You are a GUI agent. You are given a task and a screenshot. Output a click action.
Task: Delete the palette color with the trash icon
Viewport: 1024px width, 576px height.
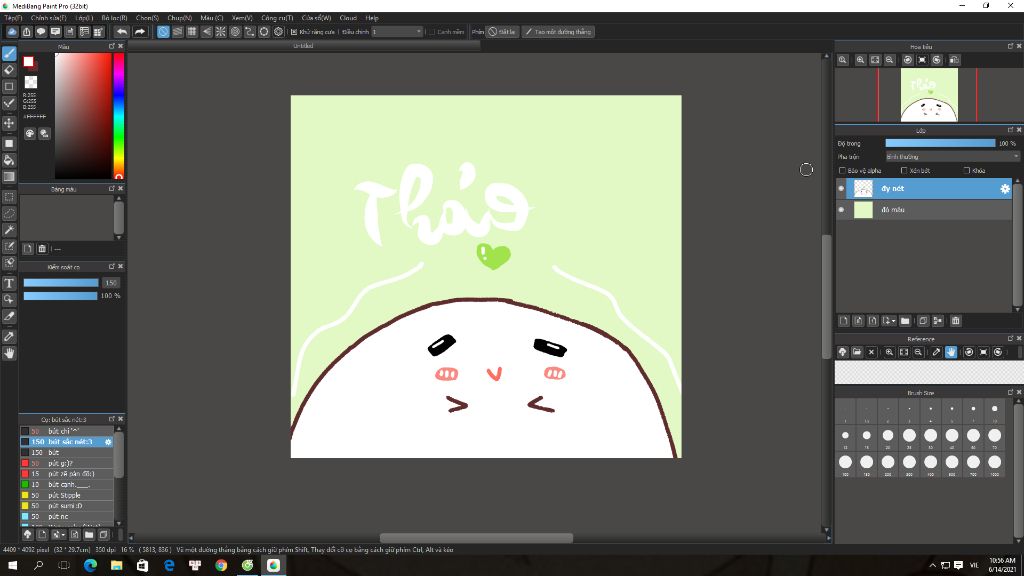42,249
